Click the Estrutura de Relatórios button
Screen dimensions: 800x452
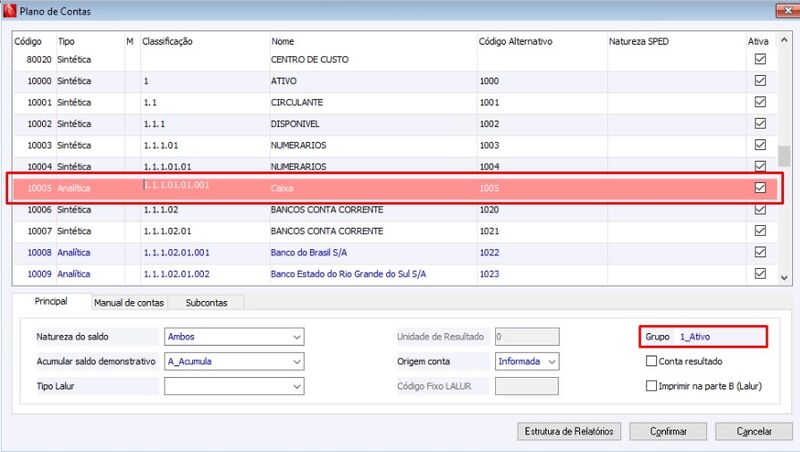tap(569, 432)
